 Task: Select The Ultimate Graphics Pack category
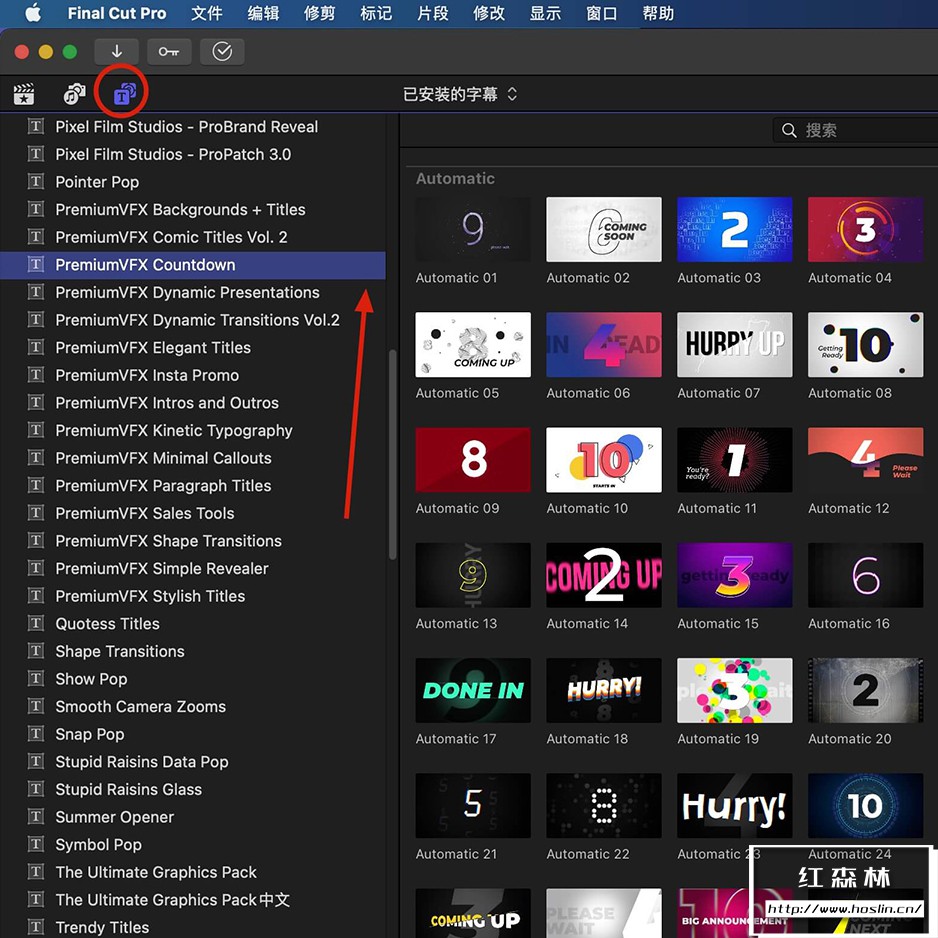156,872
